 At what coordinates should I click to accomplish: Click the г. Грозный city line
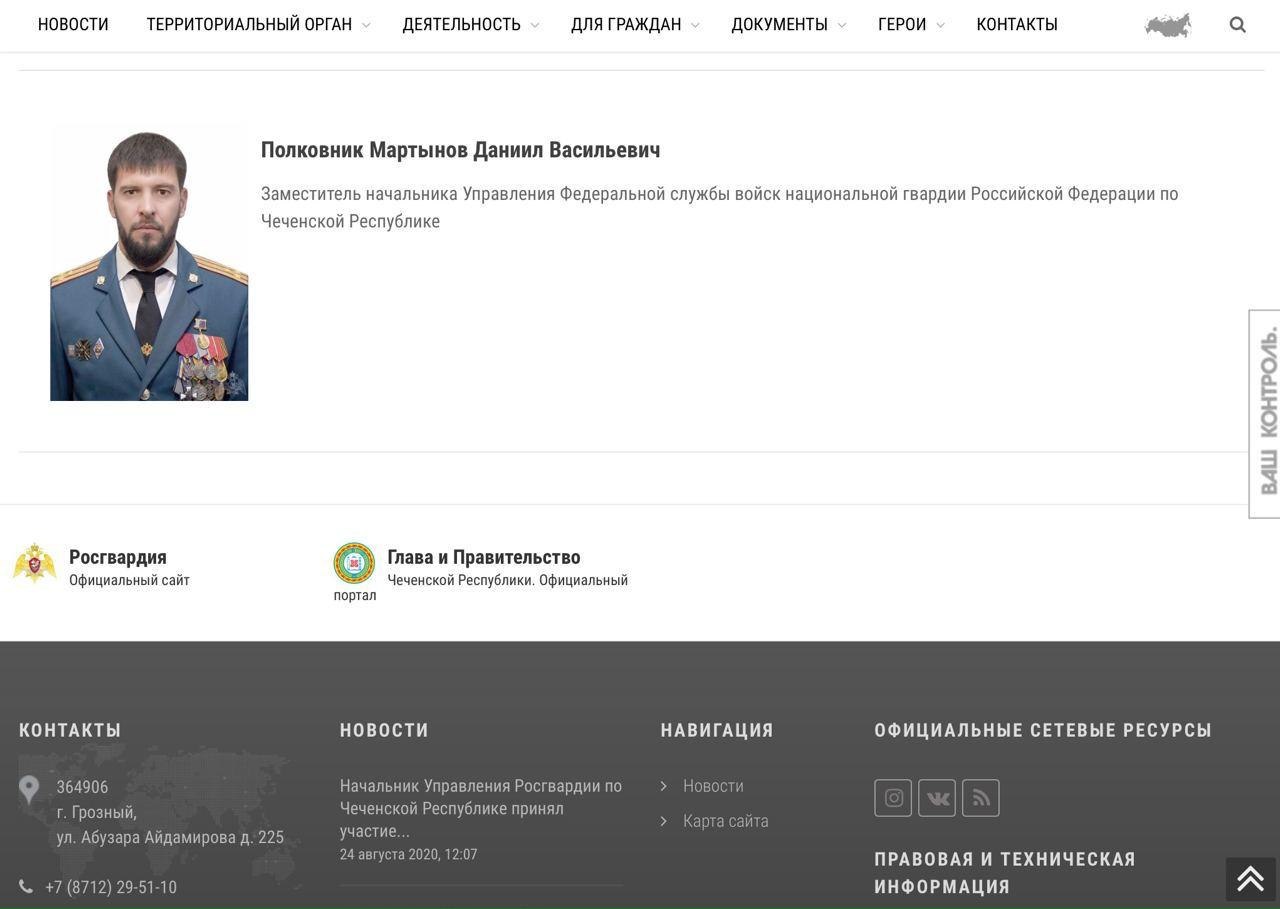pyautogui.click(x=97, y=812)
